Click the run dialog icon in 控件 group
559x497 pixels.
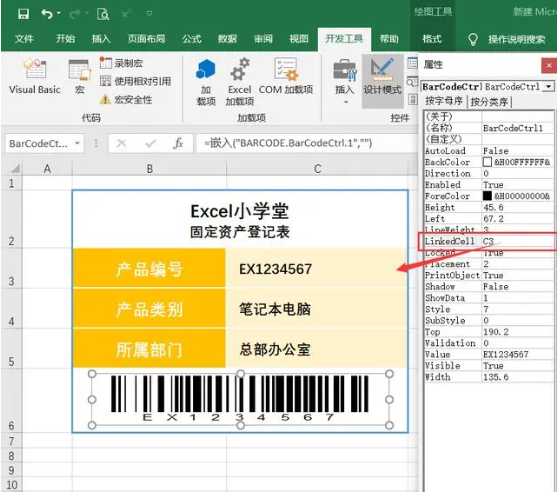coord(412,99)
